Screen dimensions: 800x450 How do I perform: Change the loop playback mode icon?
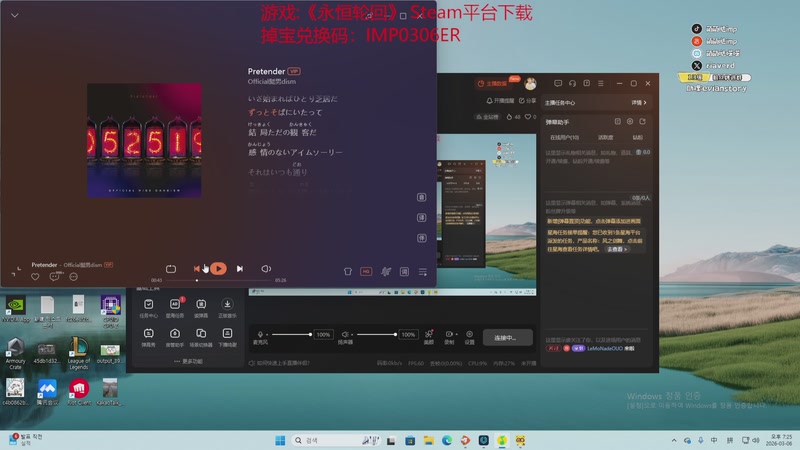[x=171, y=268]
